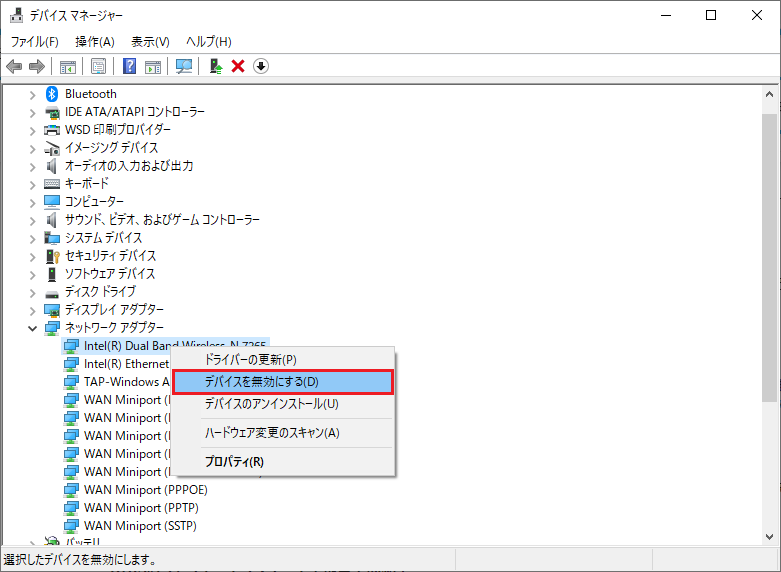Open the 操作(A) menu
The image size is (781, 572).
(x=95, y=41)
